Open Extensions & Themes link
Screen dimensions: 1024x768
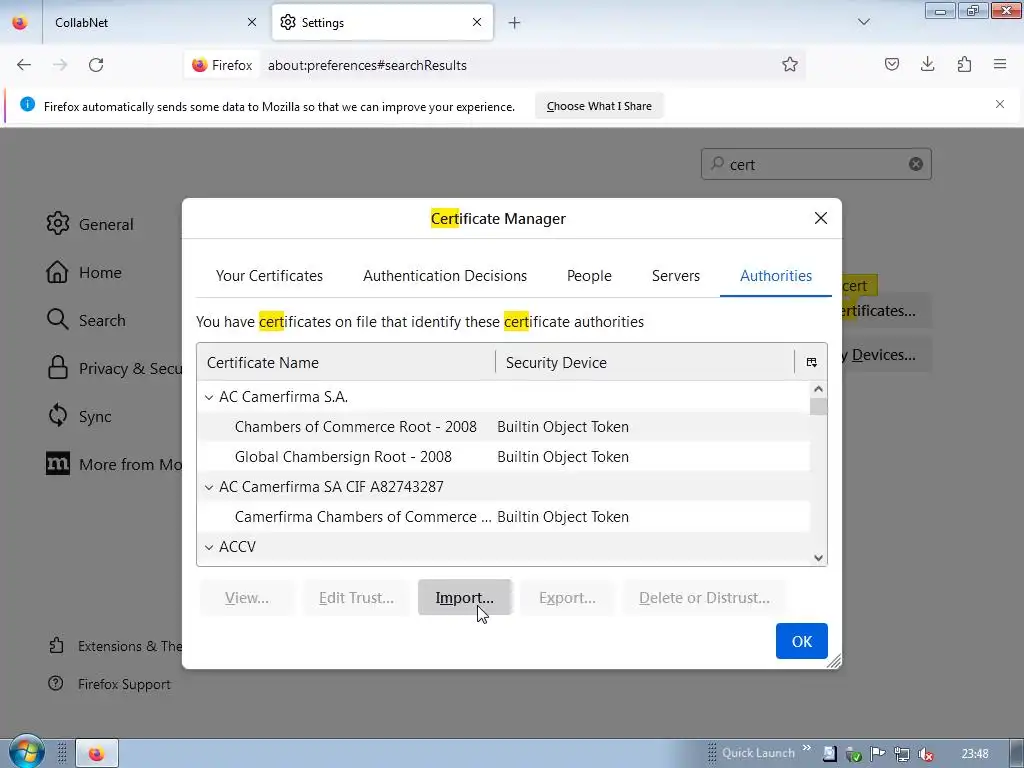point(115,646)
